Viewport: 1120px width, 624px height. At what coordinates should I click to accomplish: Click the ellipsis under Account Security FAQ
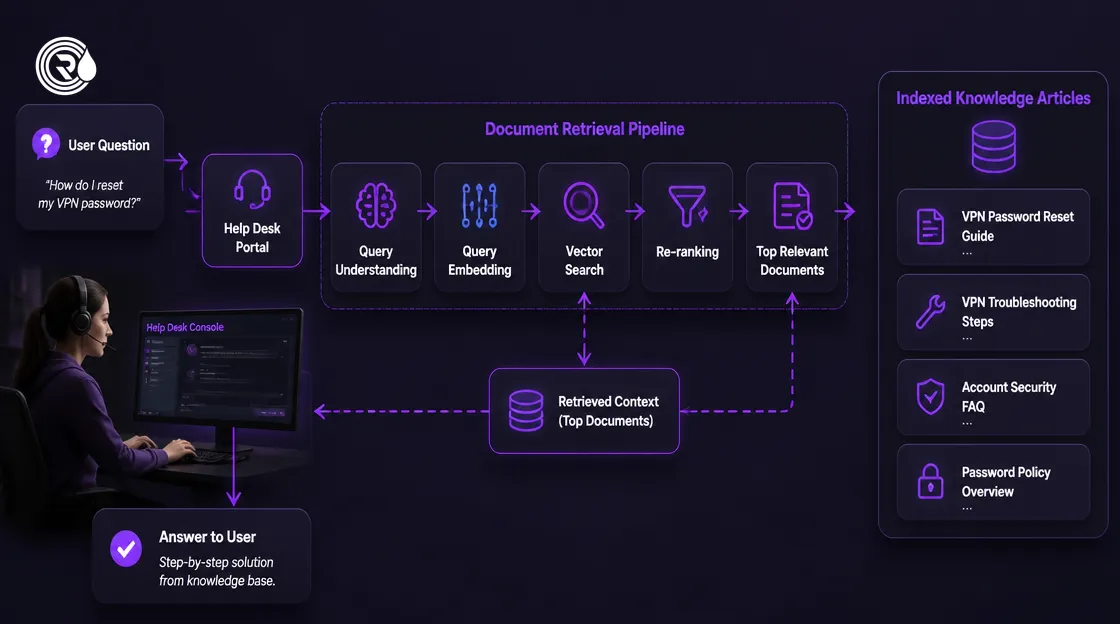click(966, 424)
